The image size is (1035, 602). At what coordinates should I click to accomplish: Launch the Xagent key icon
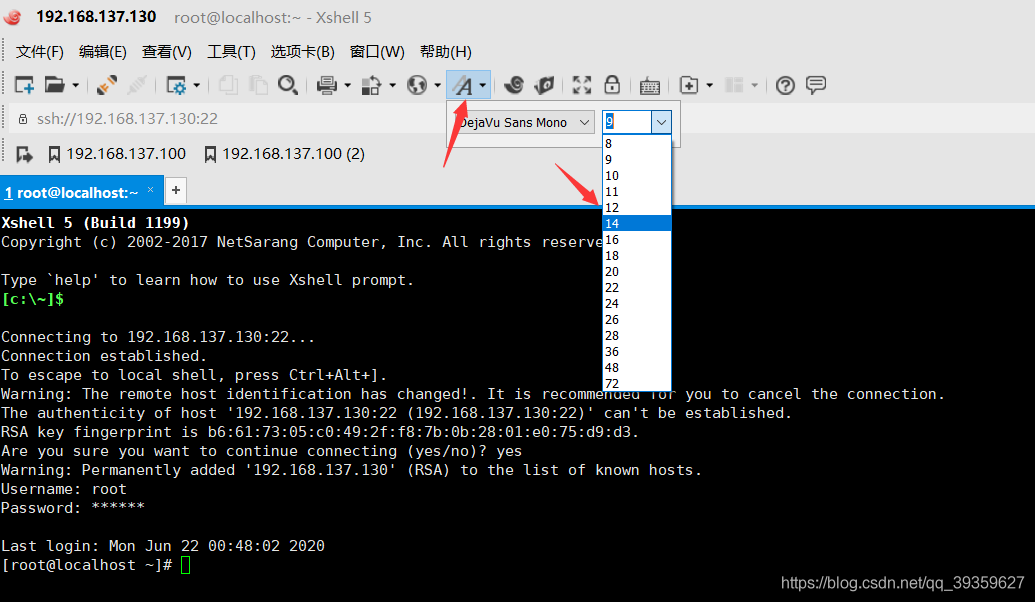click(545, 85)
